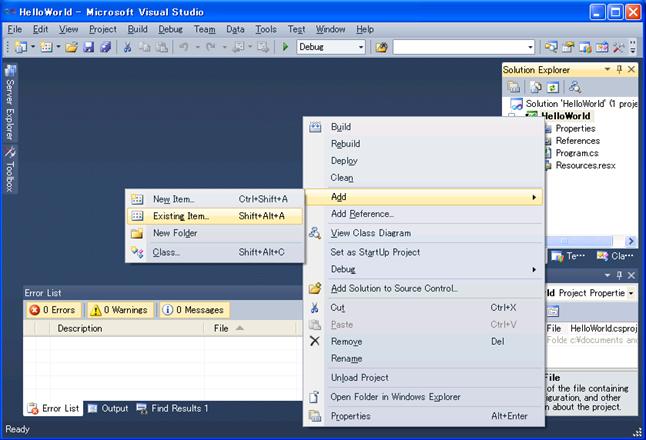Viewport: 646px width, 440px height.
Task: Select Open Folder in Windows Explorer
Action: (424, 397)
